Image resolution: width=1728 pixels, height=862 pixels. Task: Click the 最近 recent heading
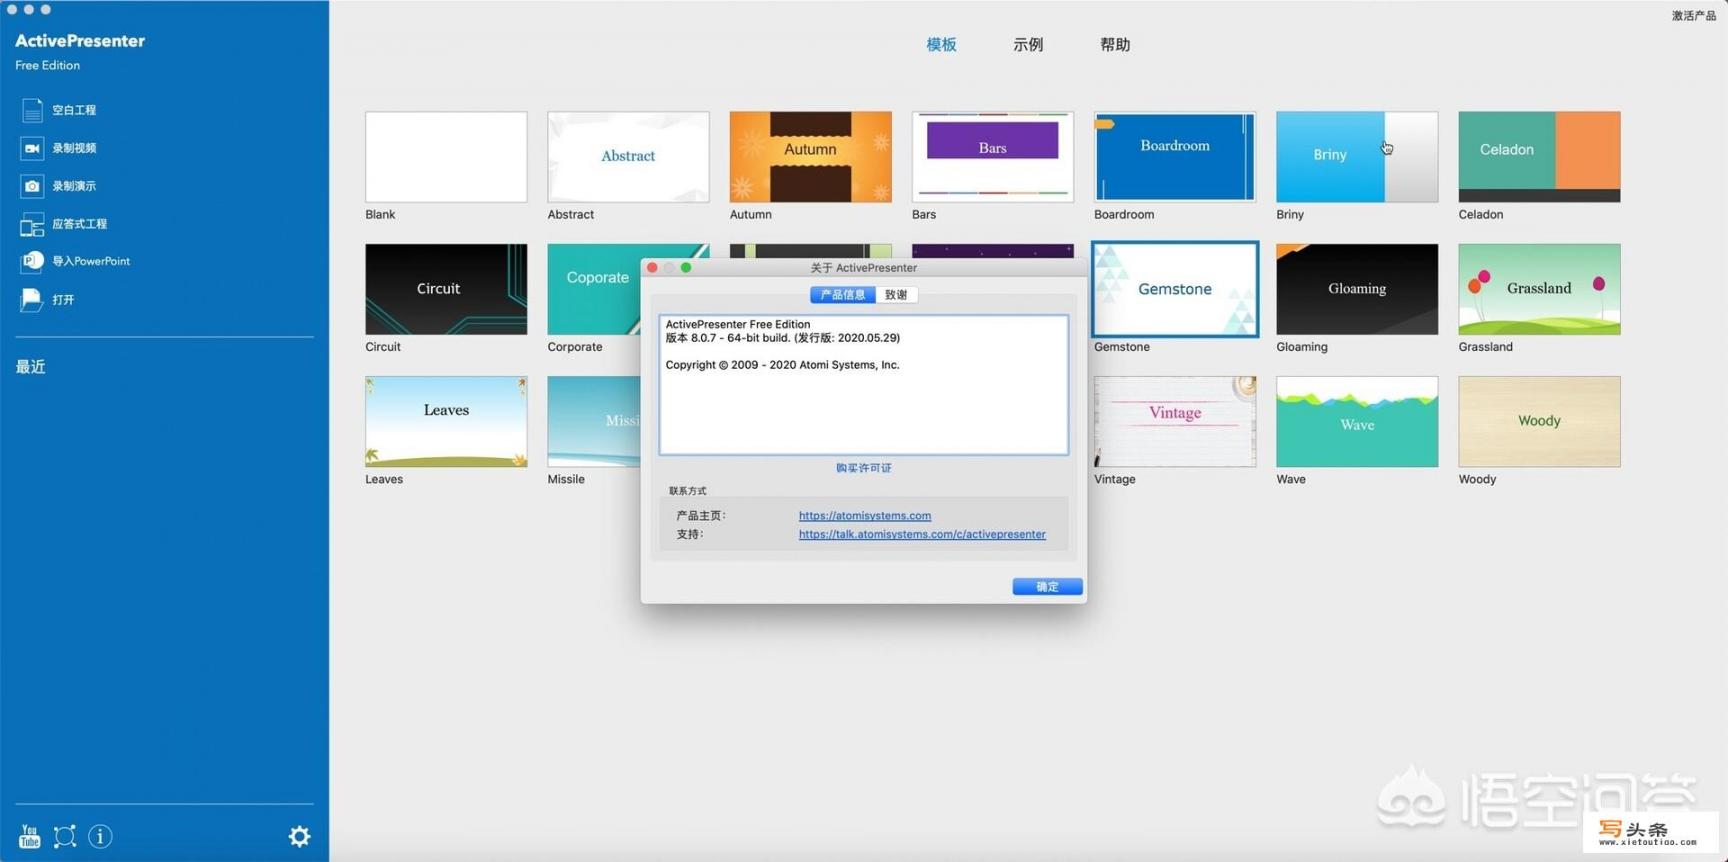(x=30, y=367)
